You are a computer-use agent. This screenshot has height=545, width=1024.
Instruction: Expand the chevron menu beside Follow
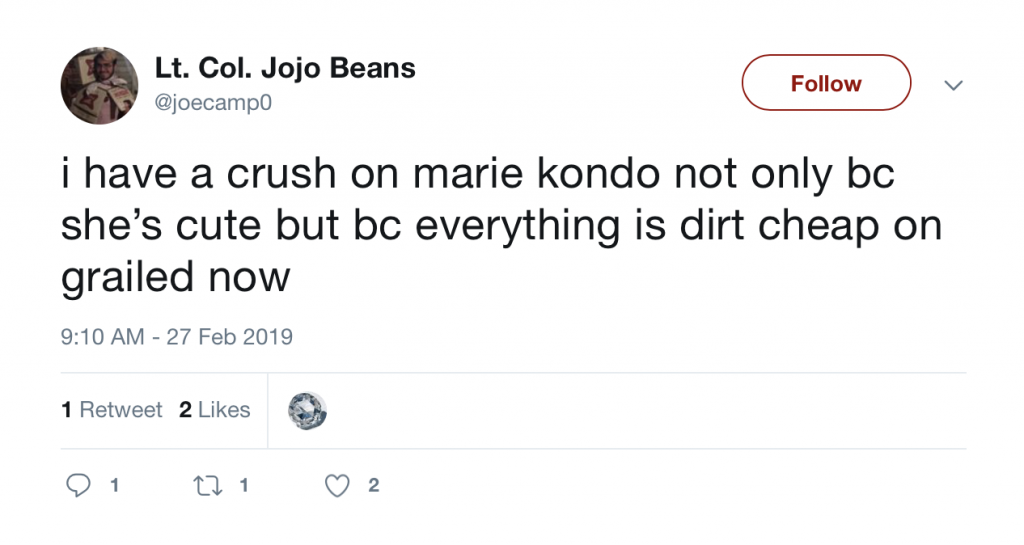[x=953, y=85]
